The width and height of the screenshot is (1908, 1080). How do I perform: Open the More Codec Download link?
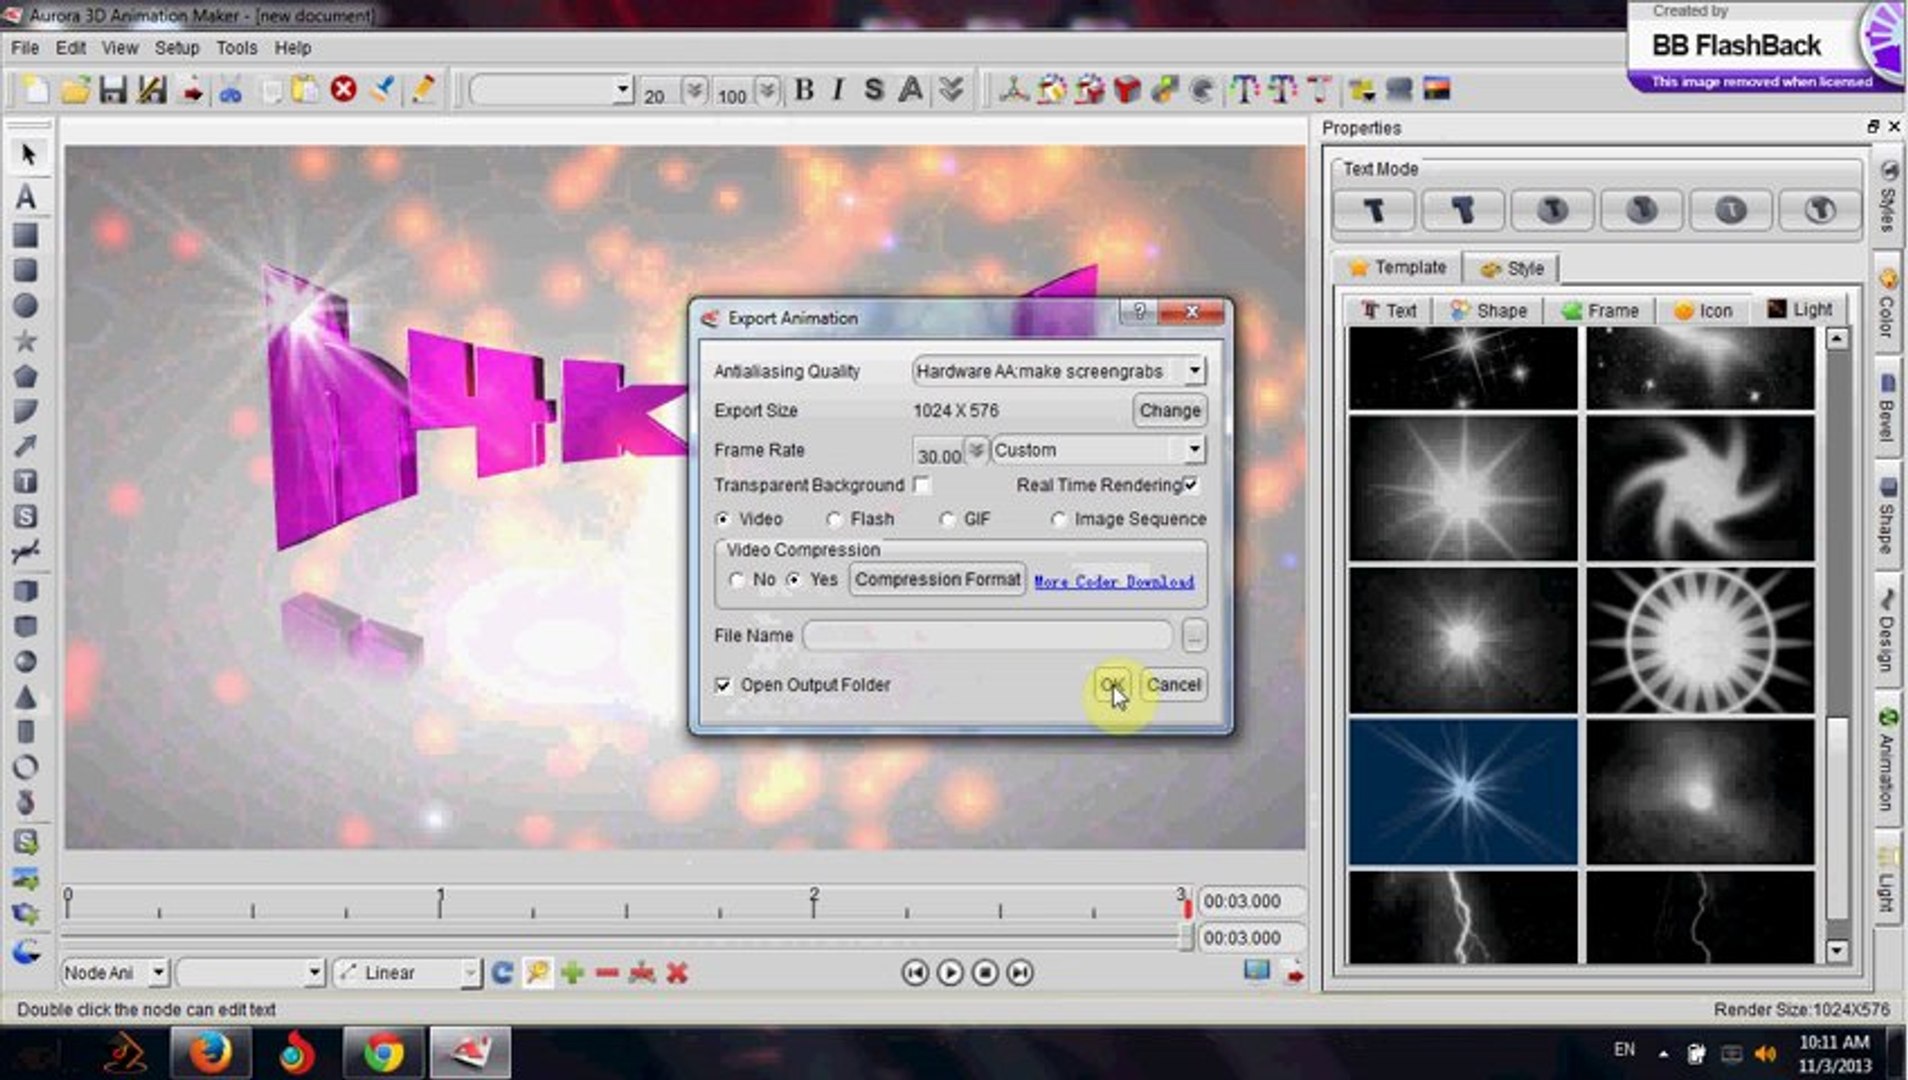[1113, 581]
